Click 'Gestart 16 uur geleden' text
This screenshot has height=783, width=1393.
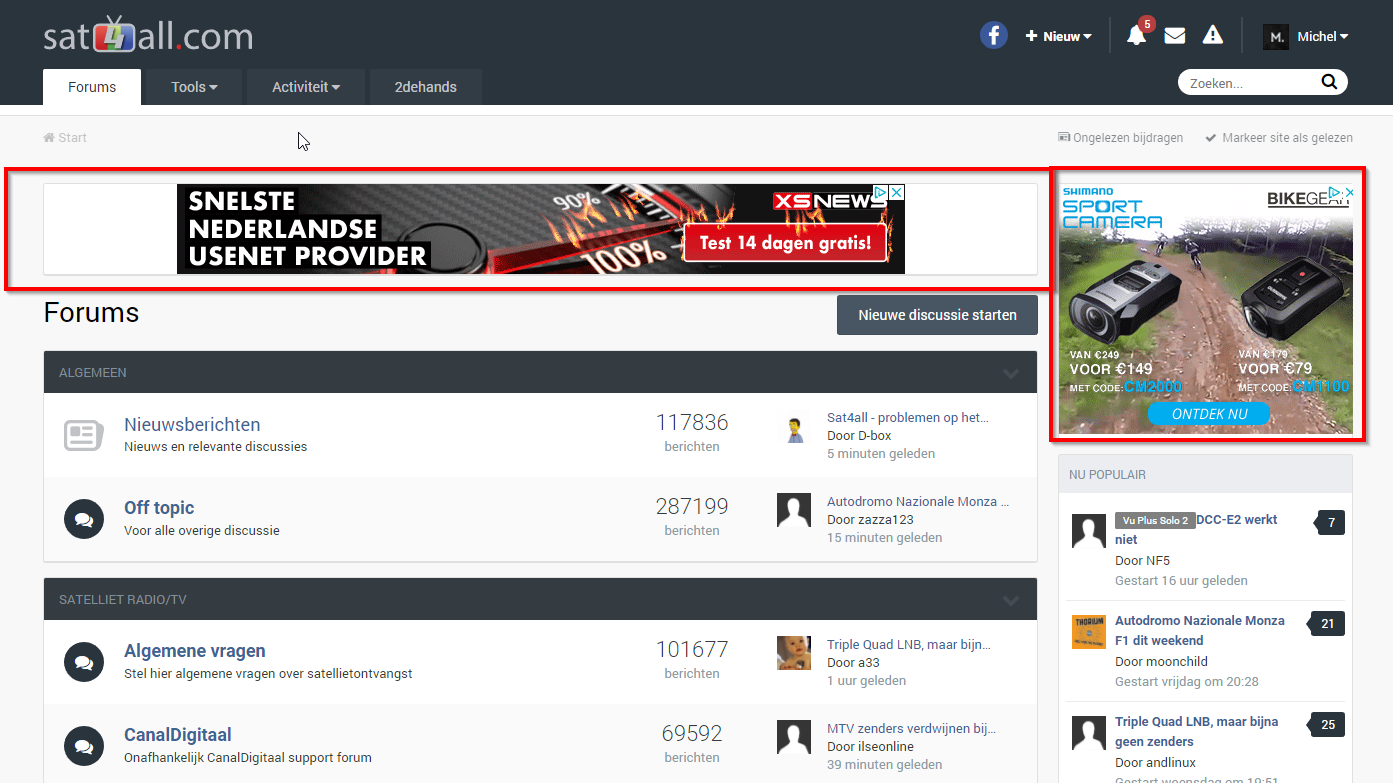[x=1181, y=581]
